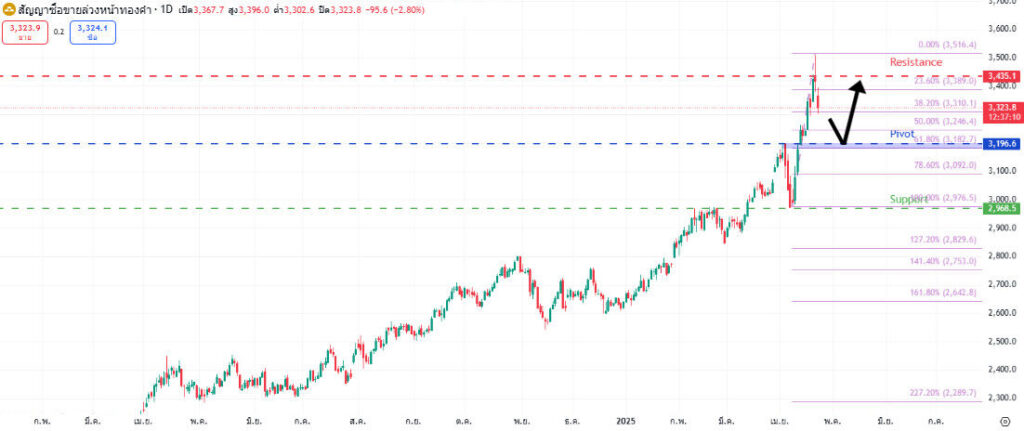Click the red 3,435.1 resistance price tag

coord(1002,76)
